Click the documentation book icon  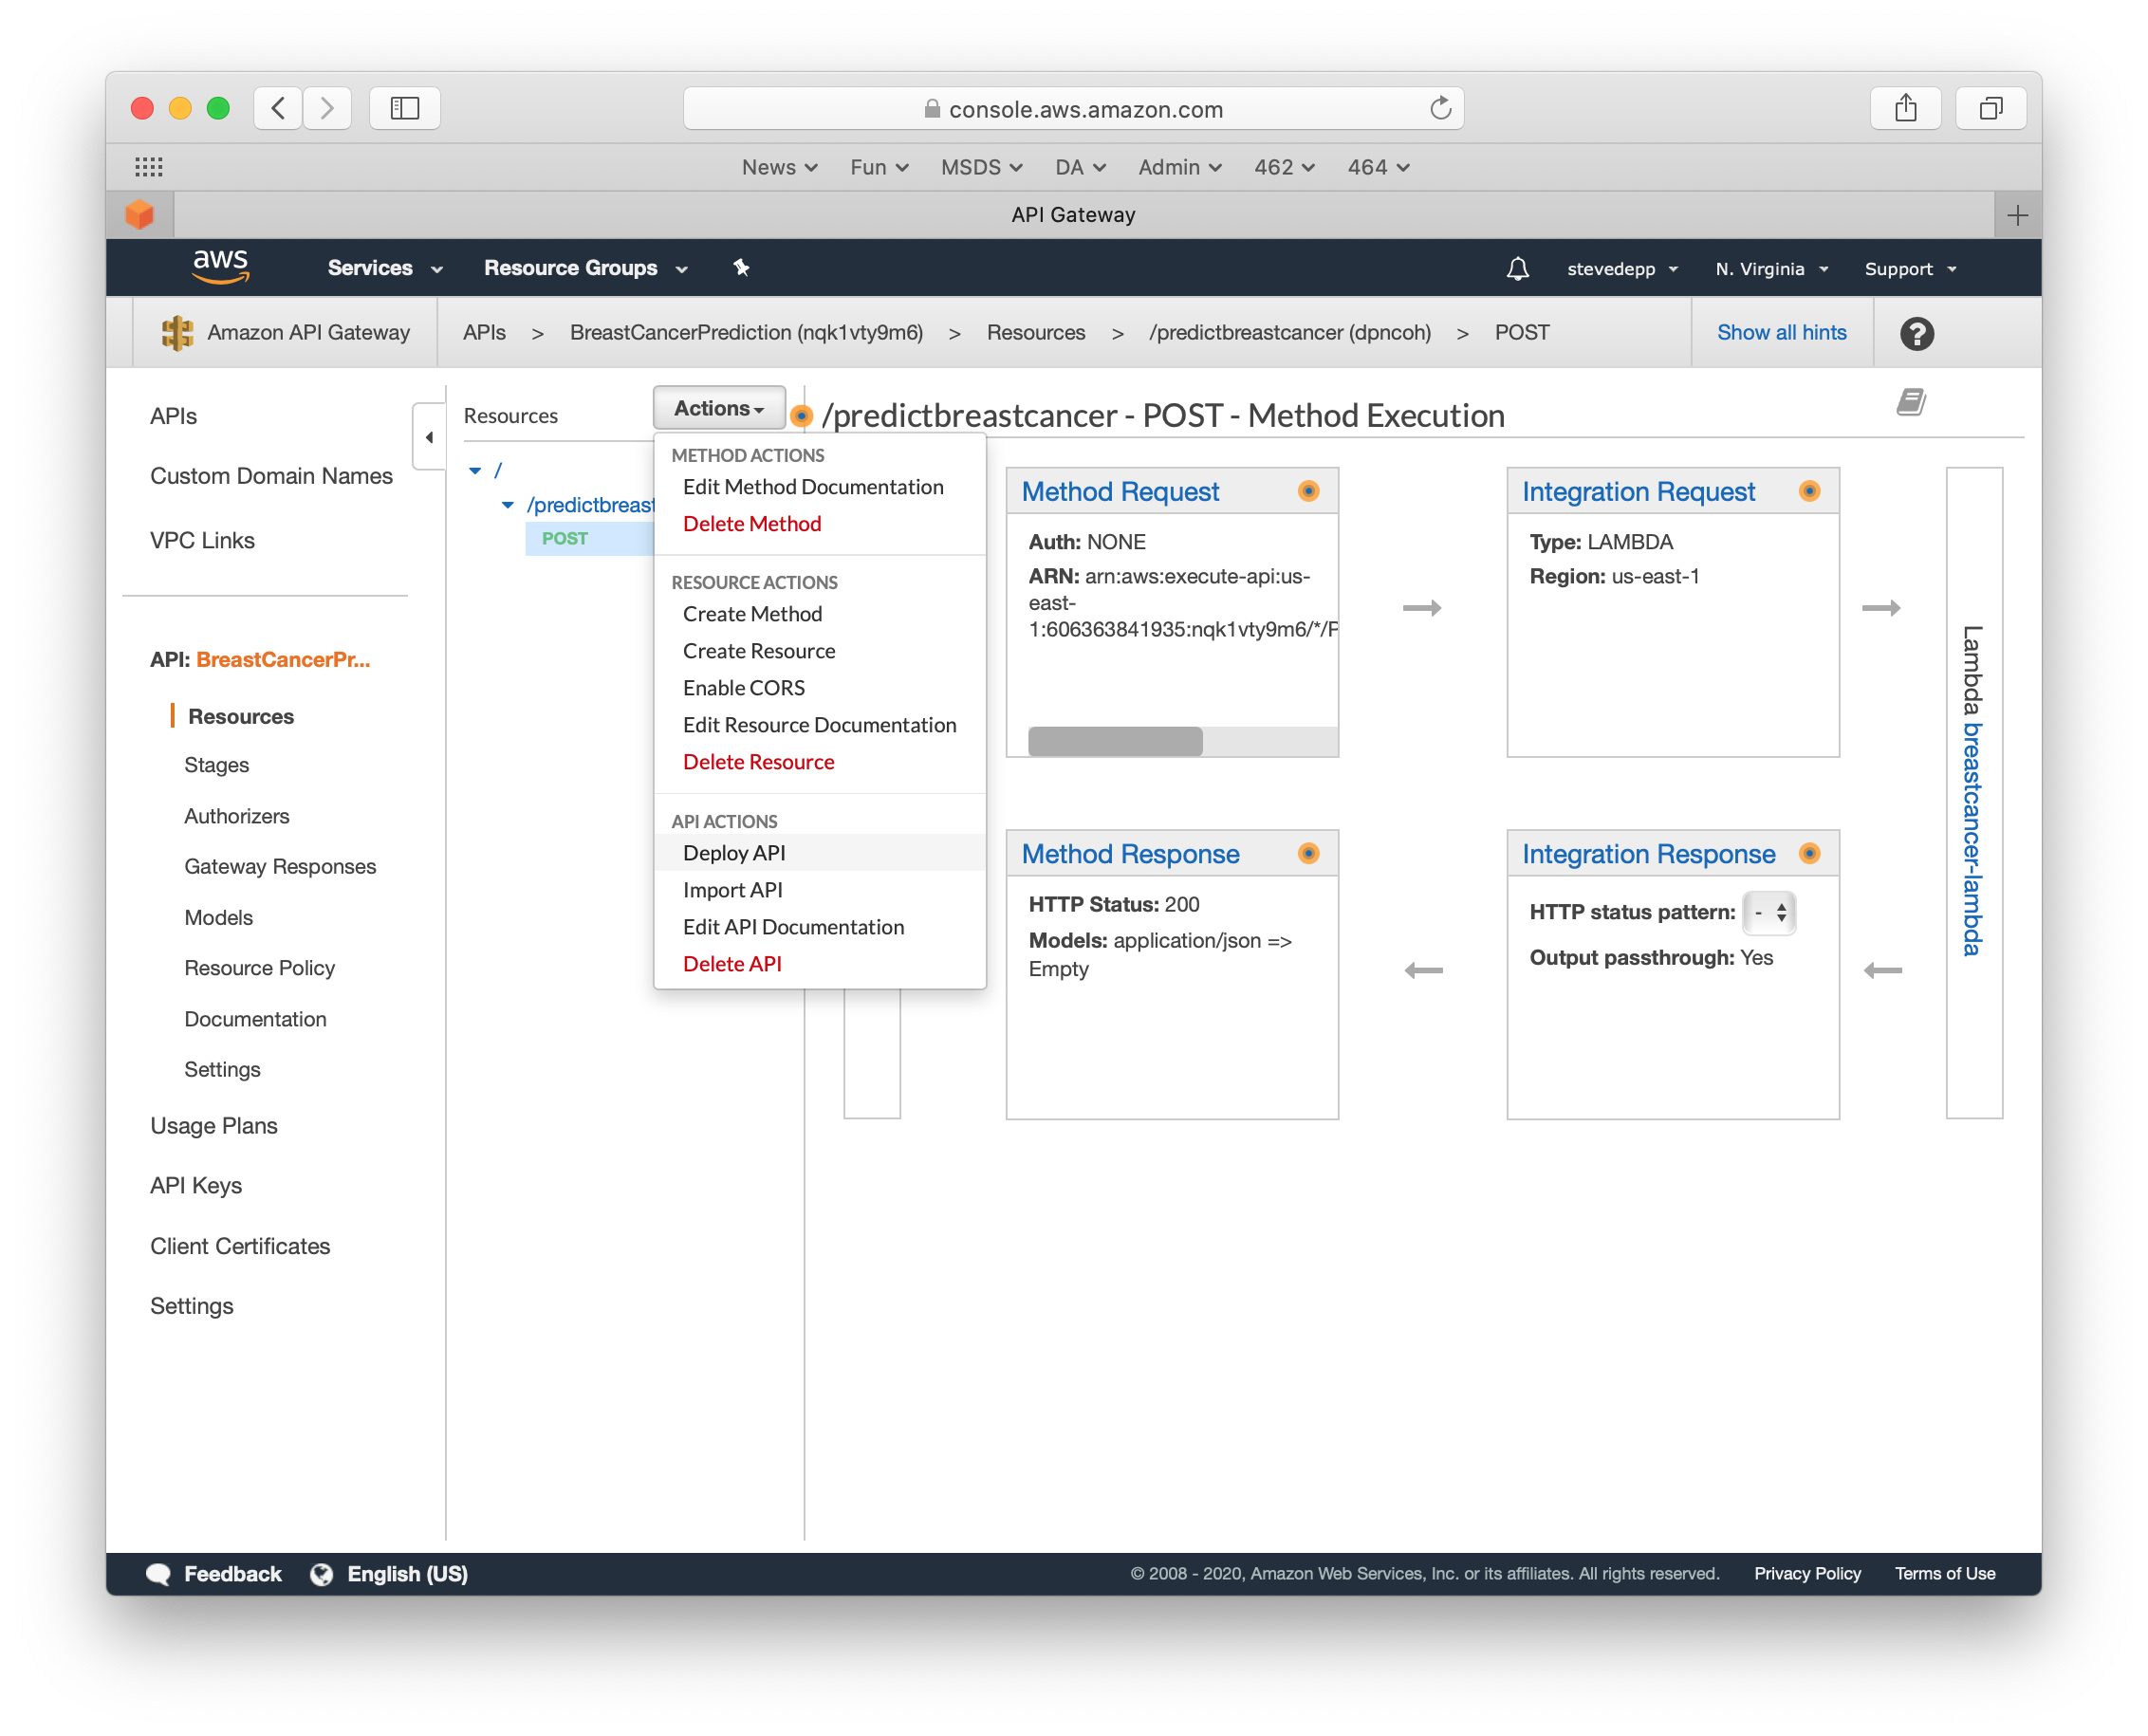1910,403
